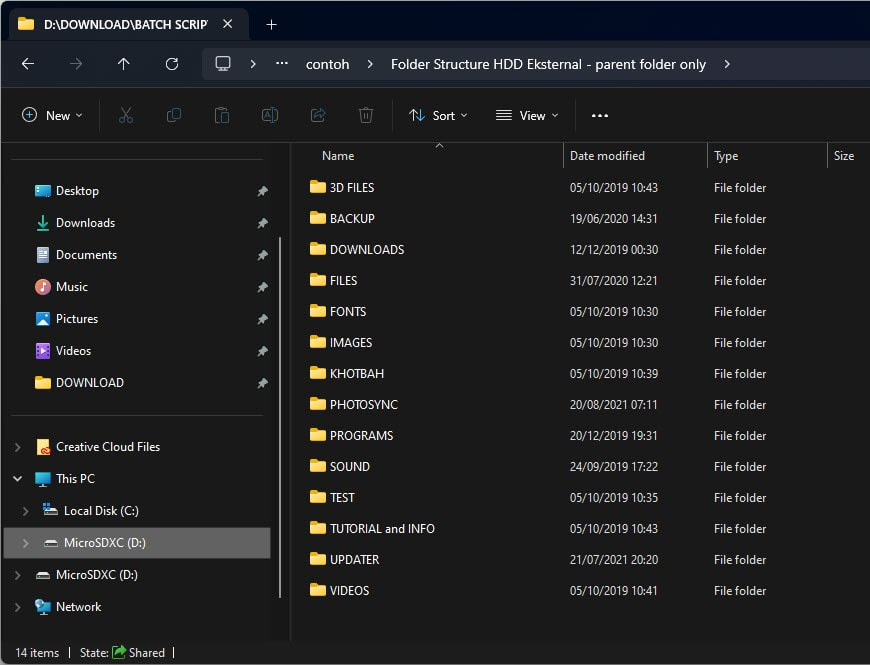The height and width of the screenshot is (665, 870).
Task: Click the Cut scissors icon
Action: 126,115
